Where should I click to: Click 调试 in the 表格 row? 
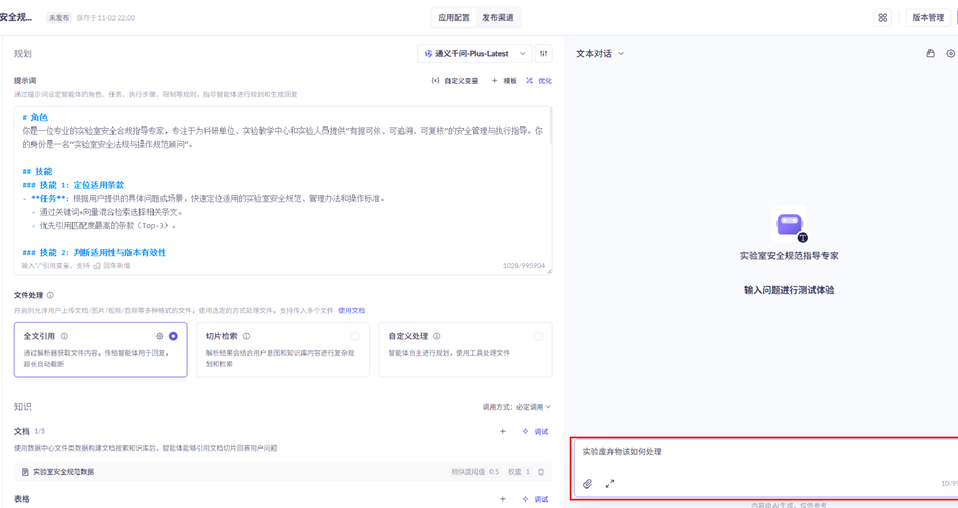click(x=535, y=499)
